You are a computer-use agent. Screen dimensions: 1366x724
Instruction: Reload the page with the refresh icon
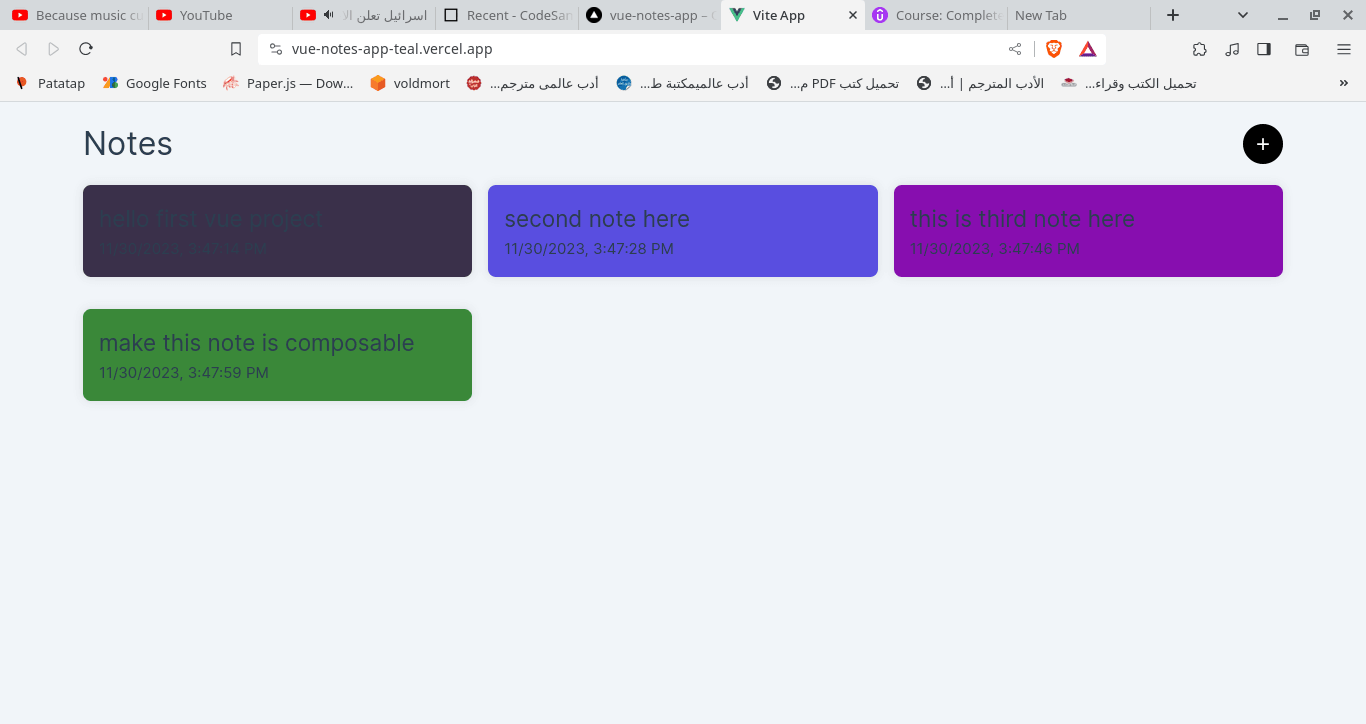pyautogui.click(x=86, y=49)
